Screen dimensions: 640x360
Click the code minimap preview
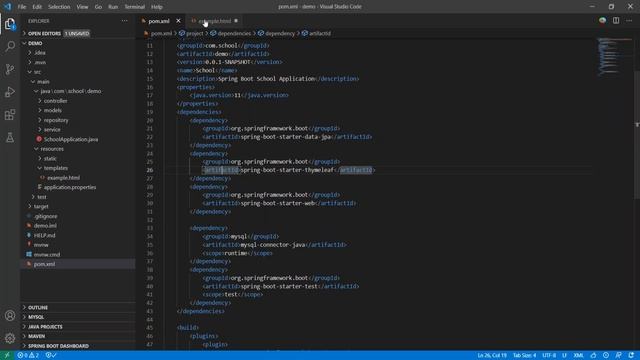(615, 56)
